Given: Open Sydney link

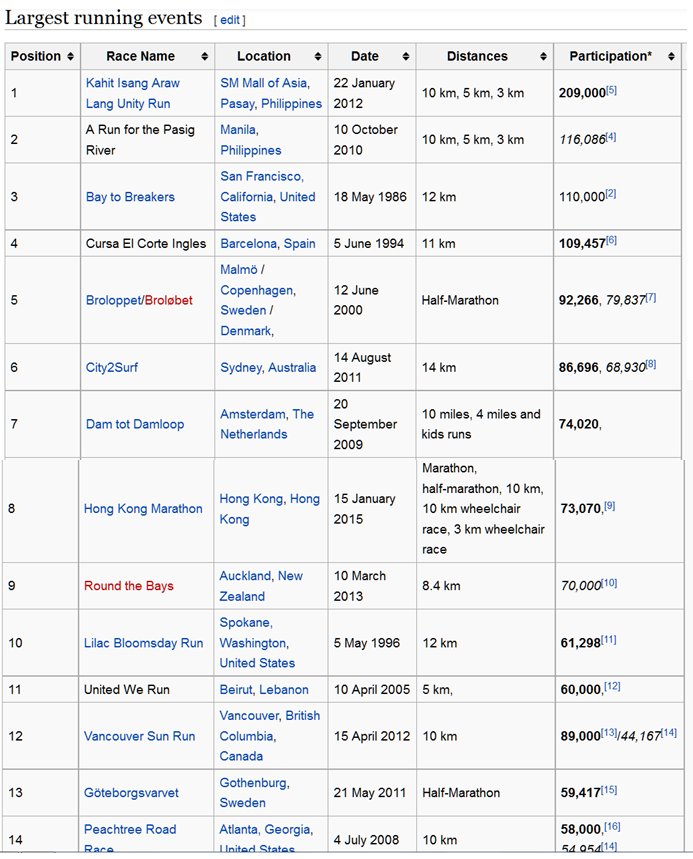Looking at the screenshot, I should [241, 368].
